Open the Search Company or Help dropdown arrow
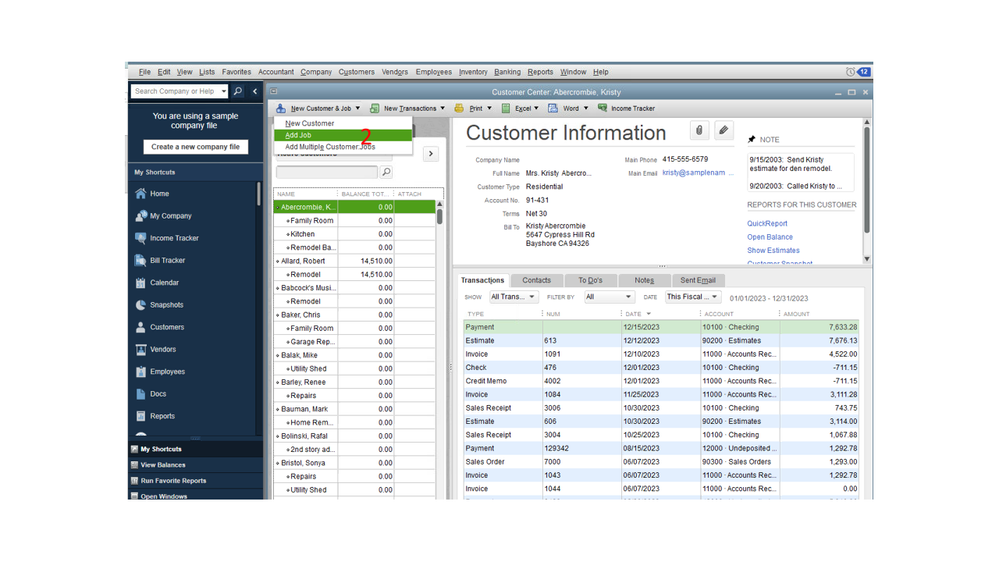 click(224, 91)
